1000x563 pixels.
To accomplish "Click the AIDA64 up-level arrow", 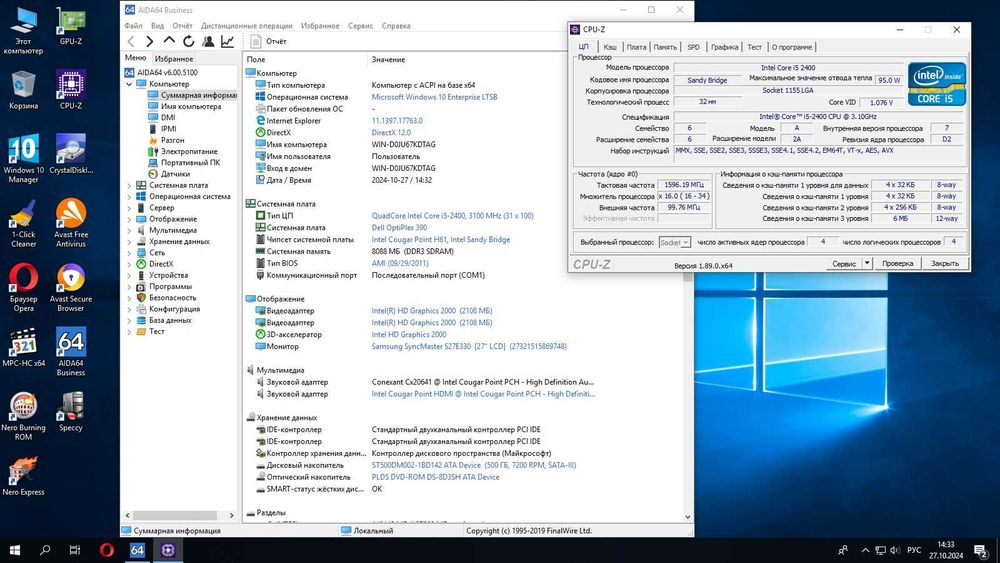I will 169,41.
